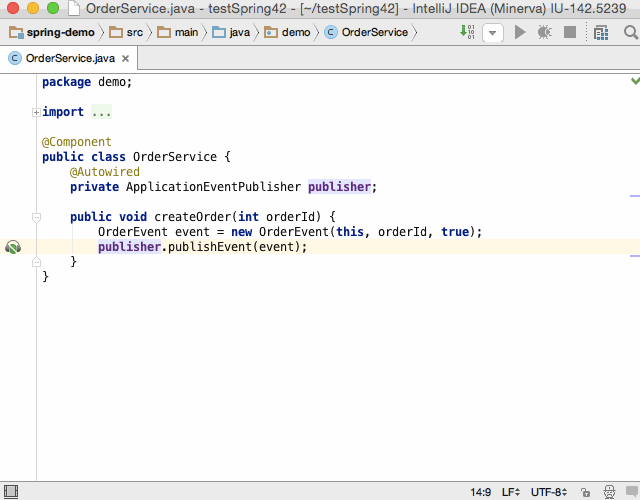The height and width of the screenshot is (500, 640).
Task: Click the publishEvent method call
Action: [x=210, y=247]
